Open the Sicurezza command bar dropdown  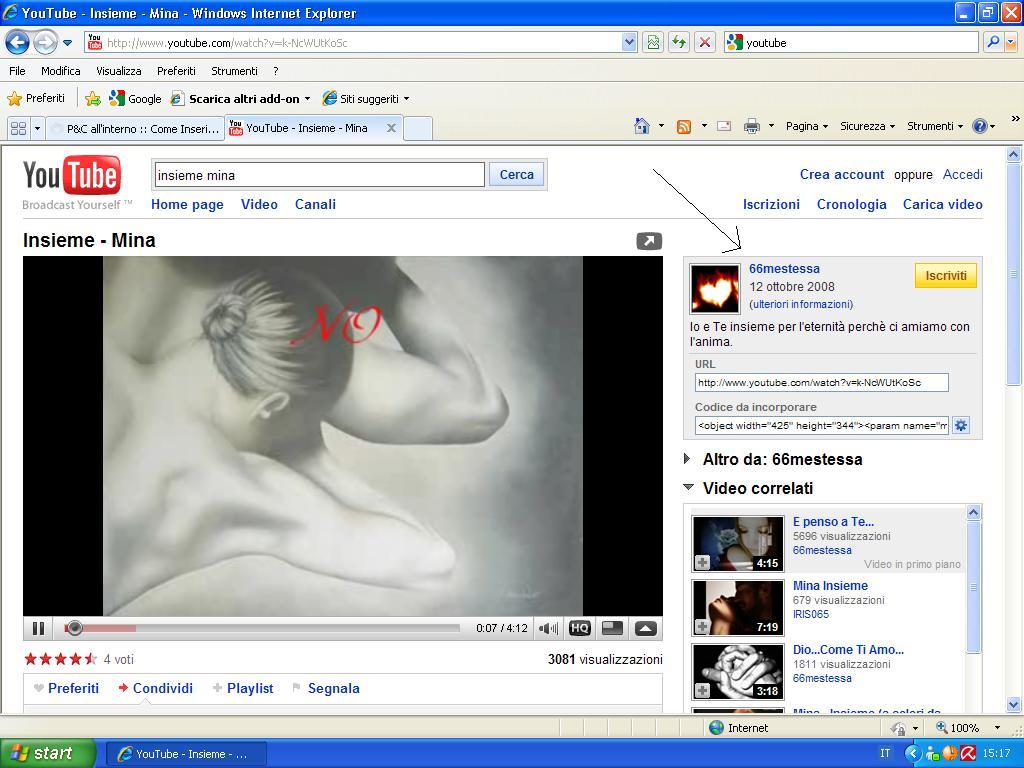click(x=867, y=126)
